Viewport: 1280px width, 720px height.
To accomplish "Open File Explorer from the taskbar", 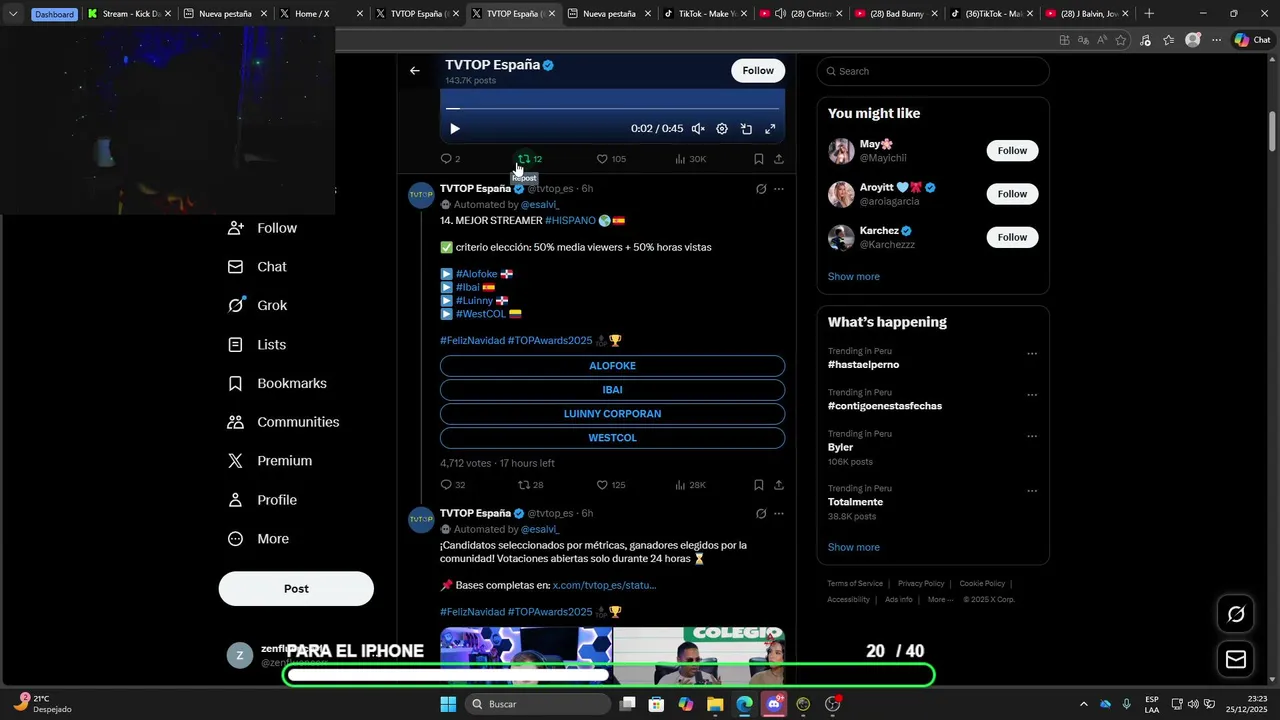I will (715, 704).
